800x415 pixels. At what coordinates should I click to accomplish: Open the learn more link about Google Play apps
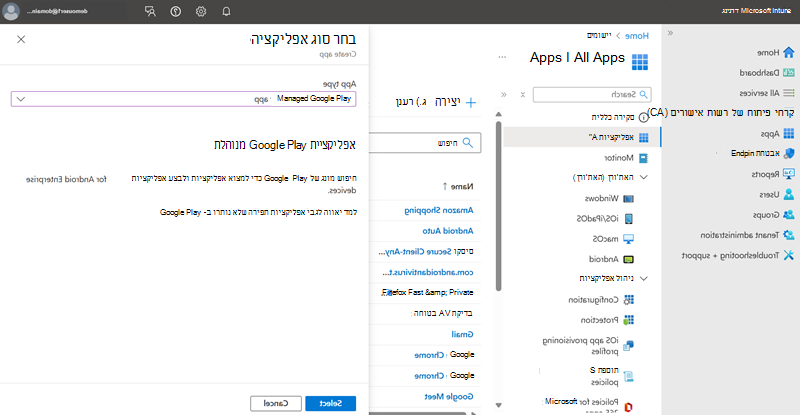click(x=258, y=212)
